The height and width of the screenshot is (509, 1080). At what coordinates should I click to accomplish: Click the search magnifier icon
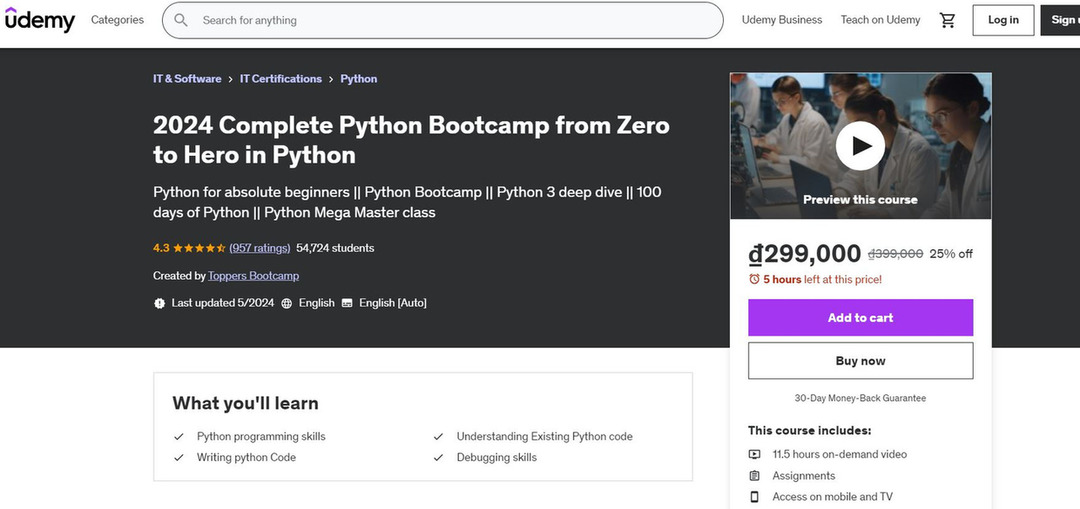(181, 20)
